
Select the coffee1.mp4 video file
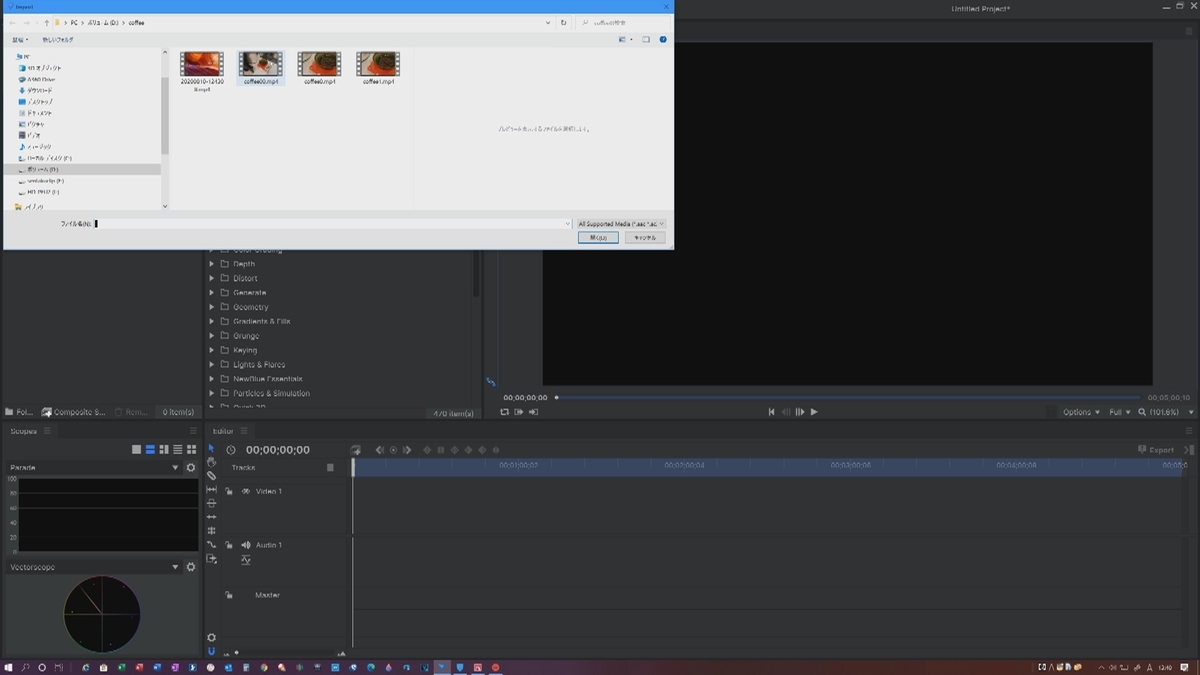378,68
